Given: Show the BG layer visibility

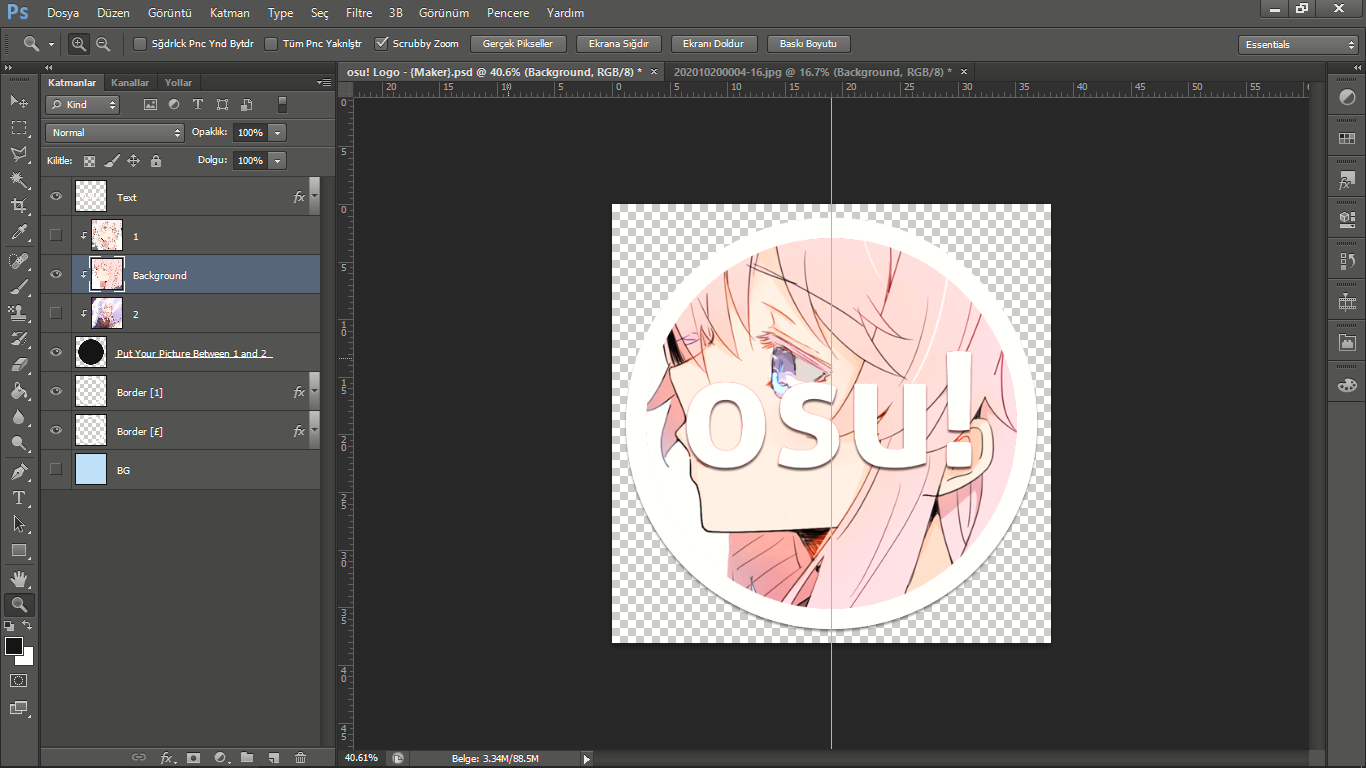Looking at the screenshot, I should 56,469.
